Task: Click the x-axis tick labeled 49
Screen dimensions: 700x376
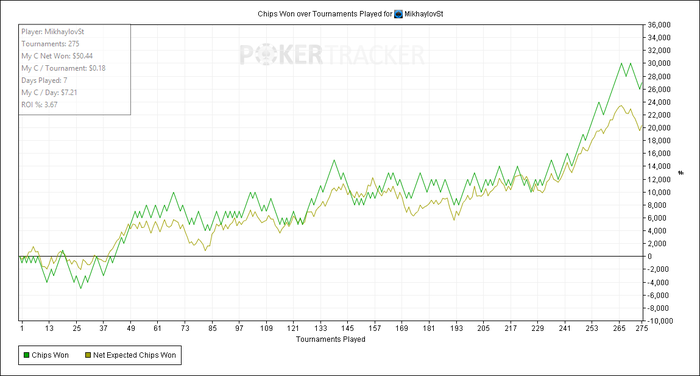Action: click(x=131, y=328)
